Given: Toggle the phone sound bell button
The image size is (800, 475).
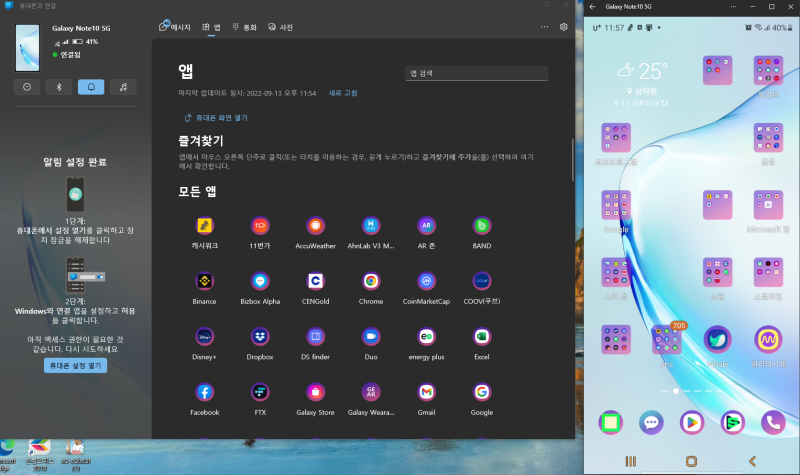Looking at the screenshot, I should (x=91, y=87).
